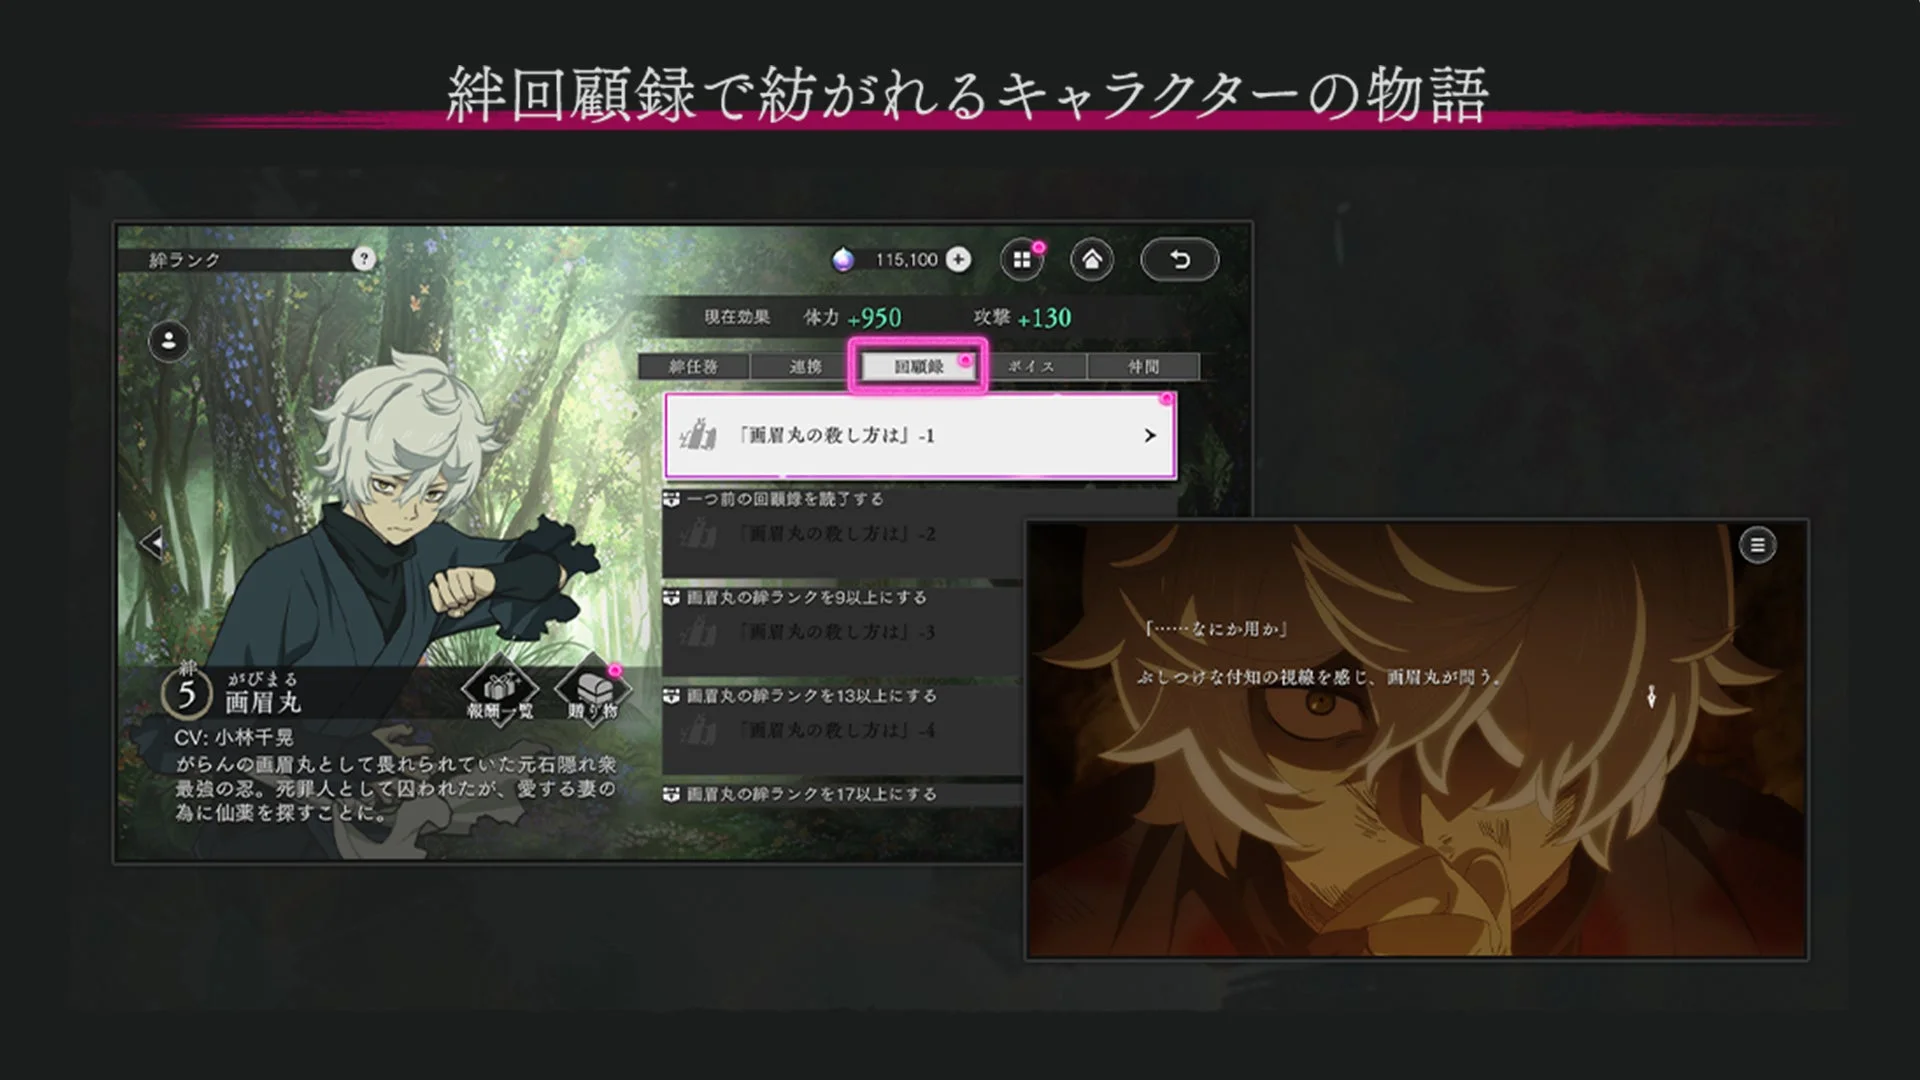Click the scroll icon on memoir entry -1
Image resolution: width=1920 pixels, height=1080 pixels.
tap(700, 435)
